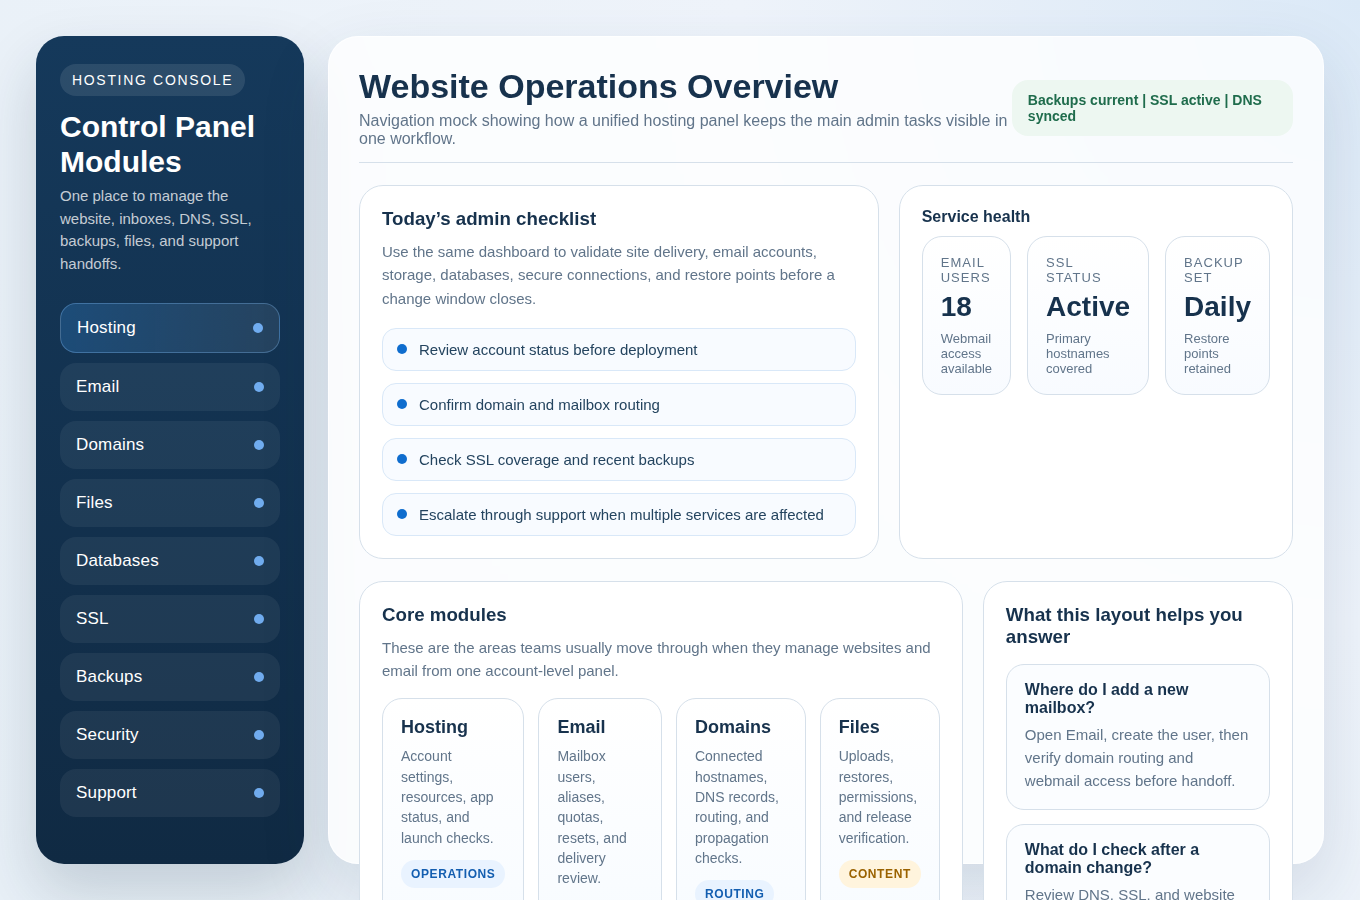Click the Hosting Console badge
Image resolution: width=1360 pixels, height=900 pixels.
152,80
